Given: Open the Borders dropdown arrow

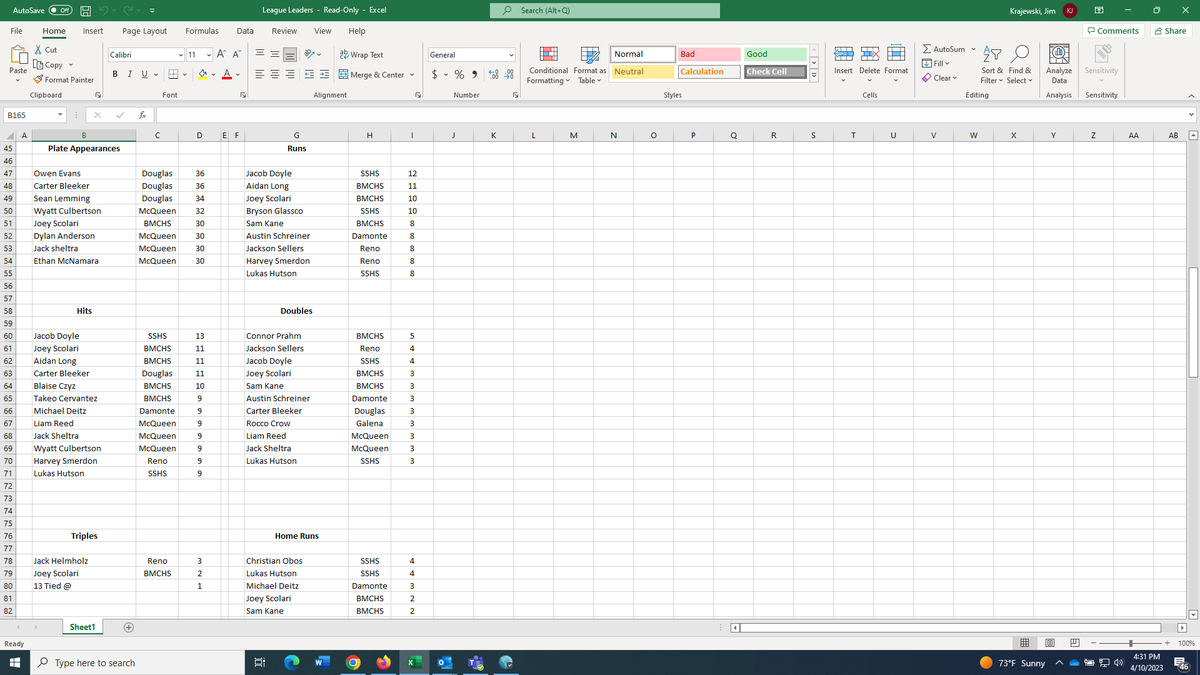Looking at the screenshot, I should click(x=185, y=75).
